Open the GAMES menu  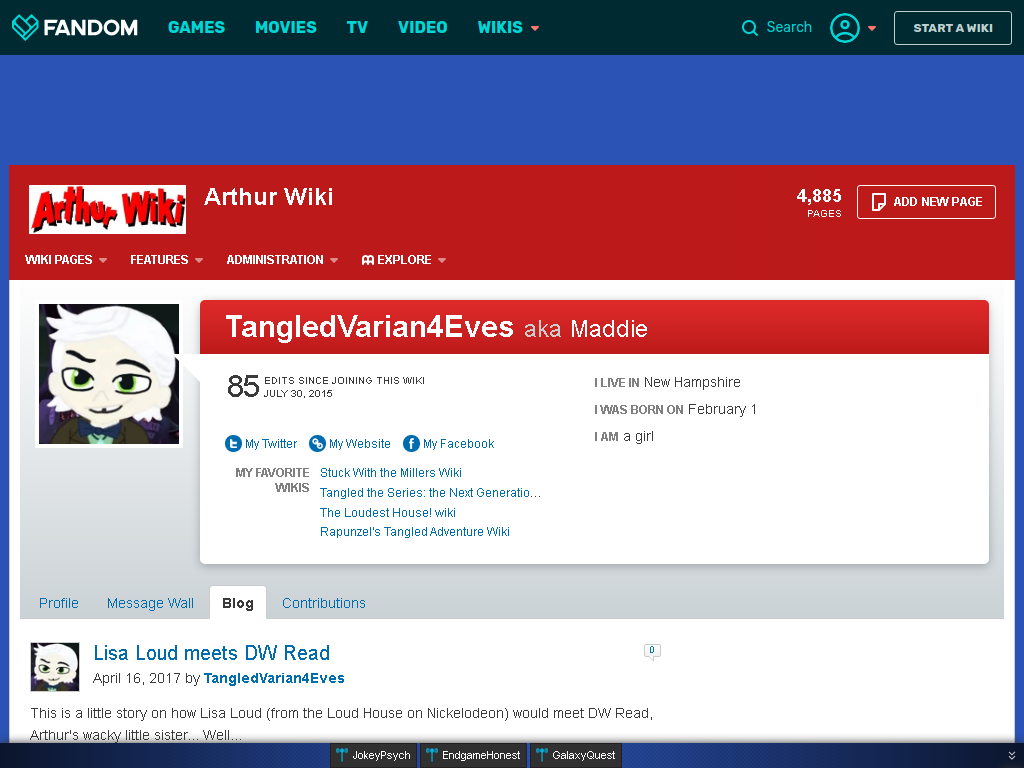click(196, 27)
